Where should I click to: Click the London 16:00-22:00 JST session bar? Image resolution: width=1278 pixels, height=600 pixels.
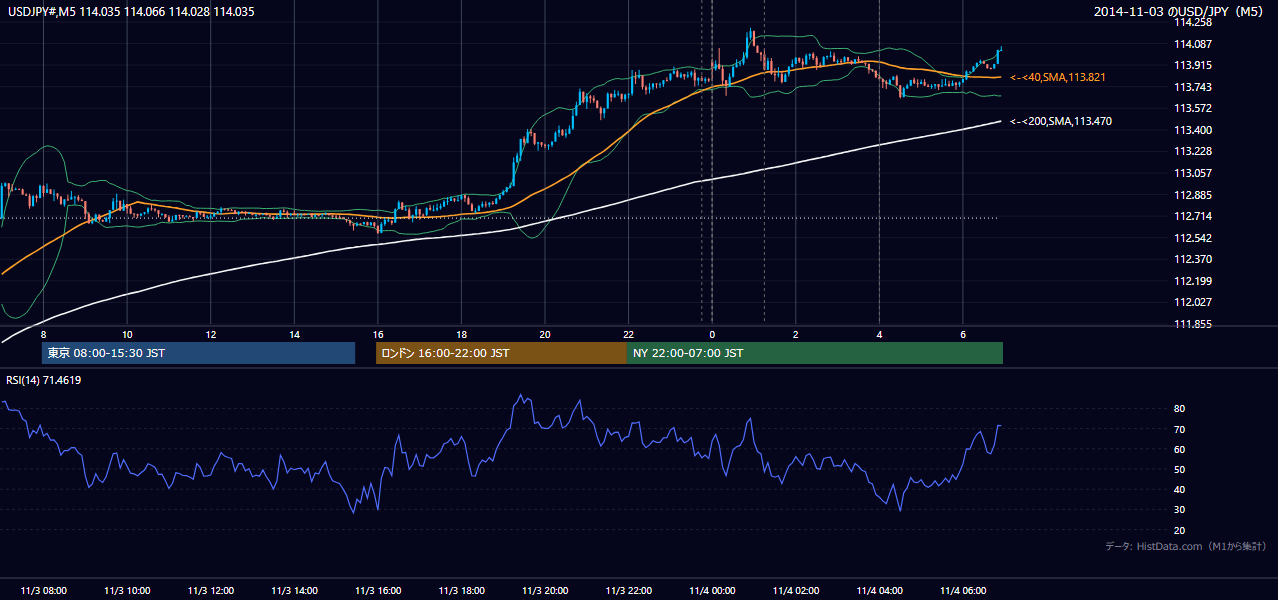501,353
